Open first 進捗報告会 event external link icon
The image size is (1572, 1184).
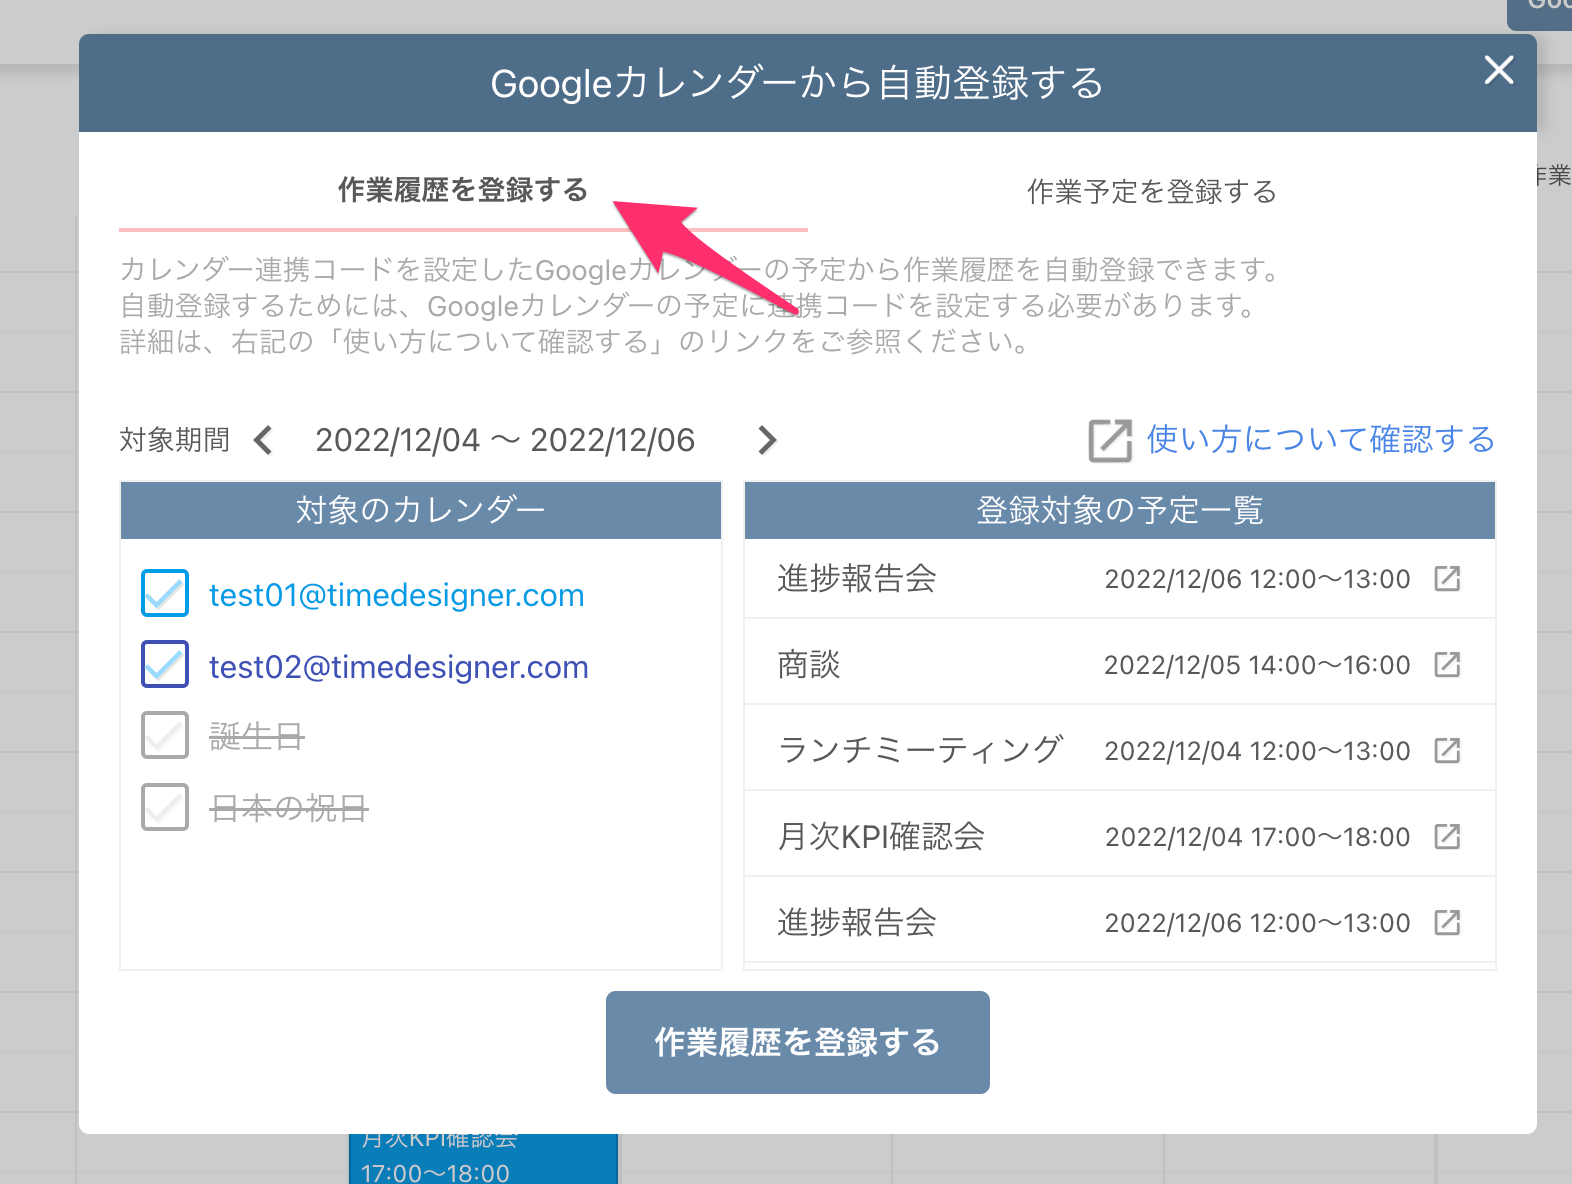(1447, 578)
